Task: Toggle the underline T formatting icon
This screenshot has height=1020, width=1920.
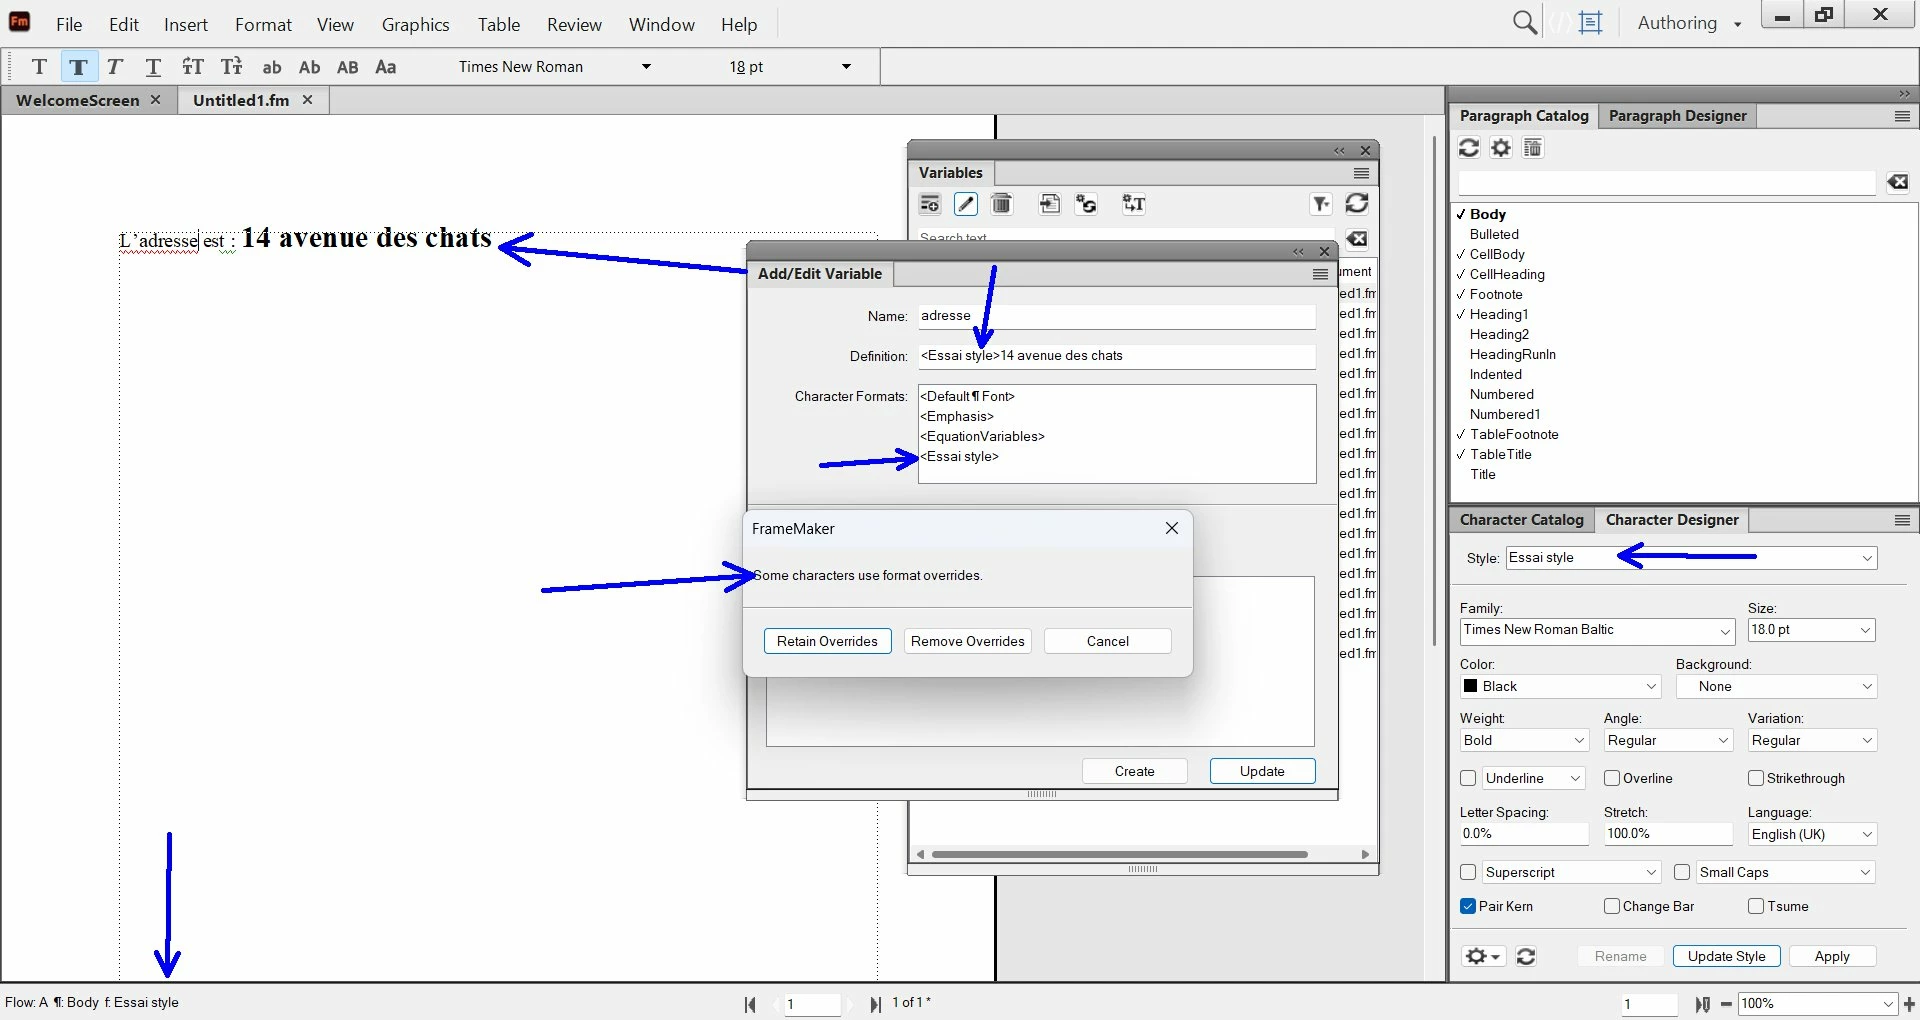Action: 153,67
